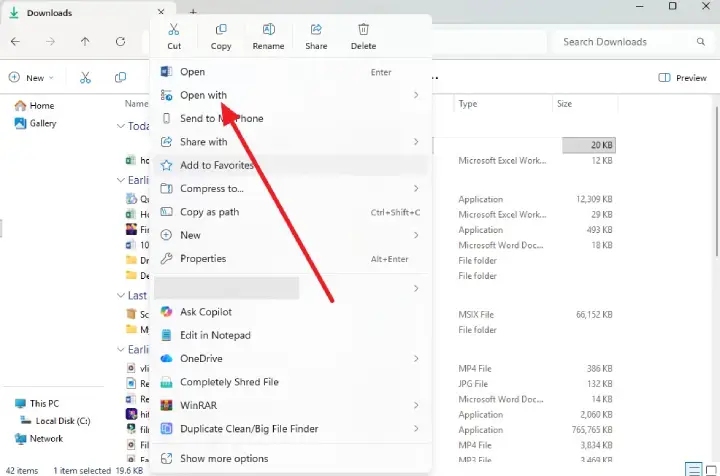The image size is (720, 476).
Task: Open the OneDrive menu entry
Action: [292, 358]
